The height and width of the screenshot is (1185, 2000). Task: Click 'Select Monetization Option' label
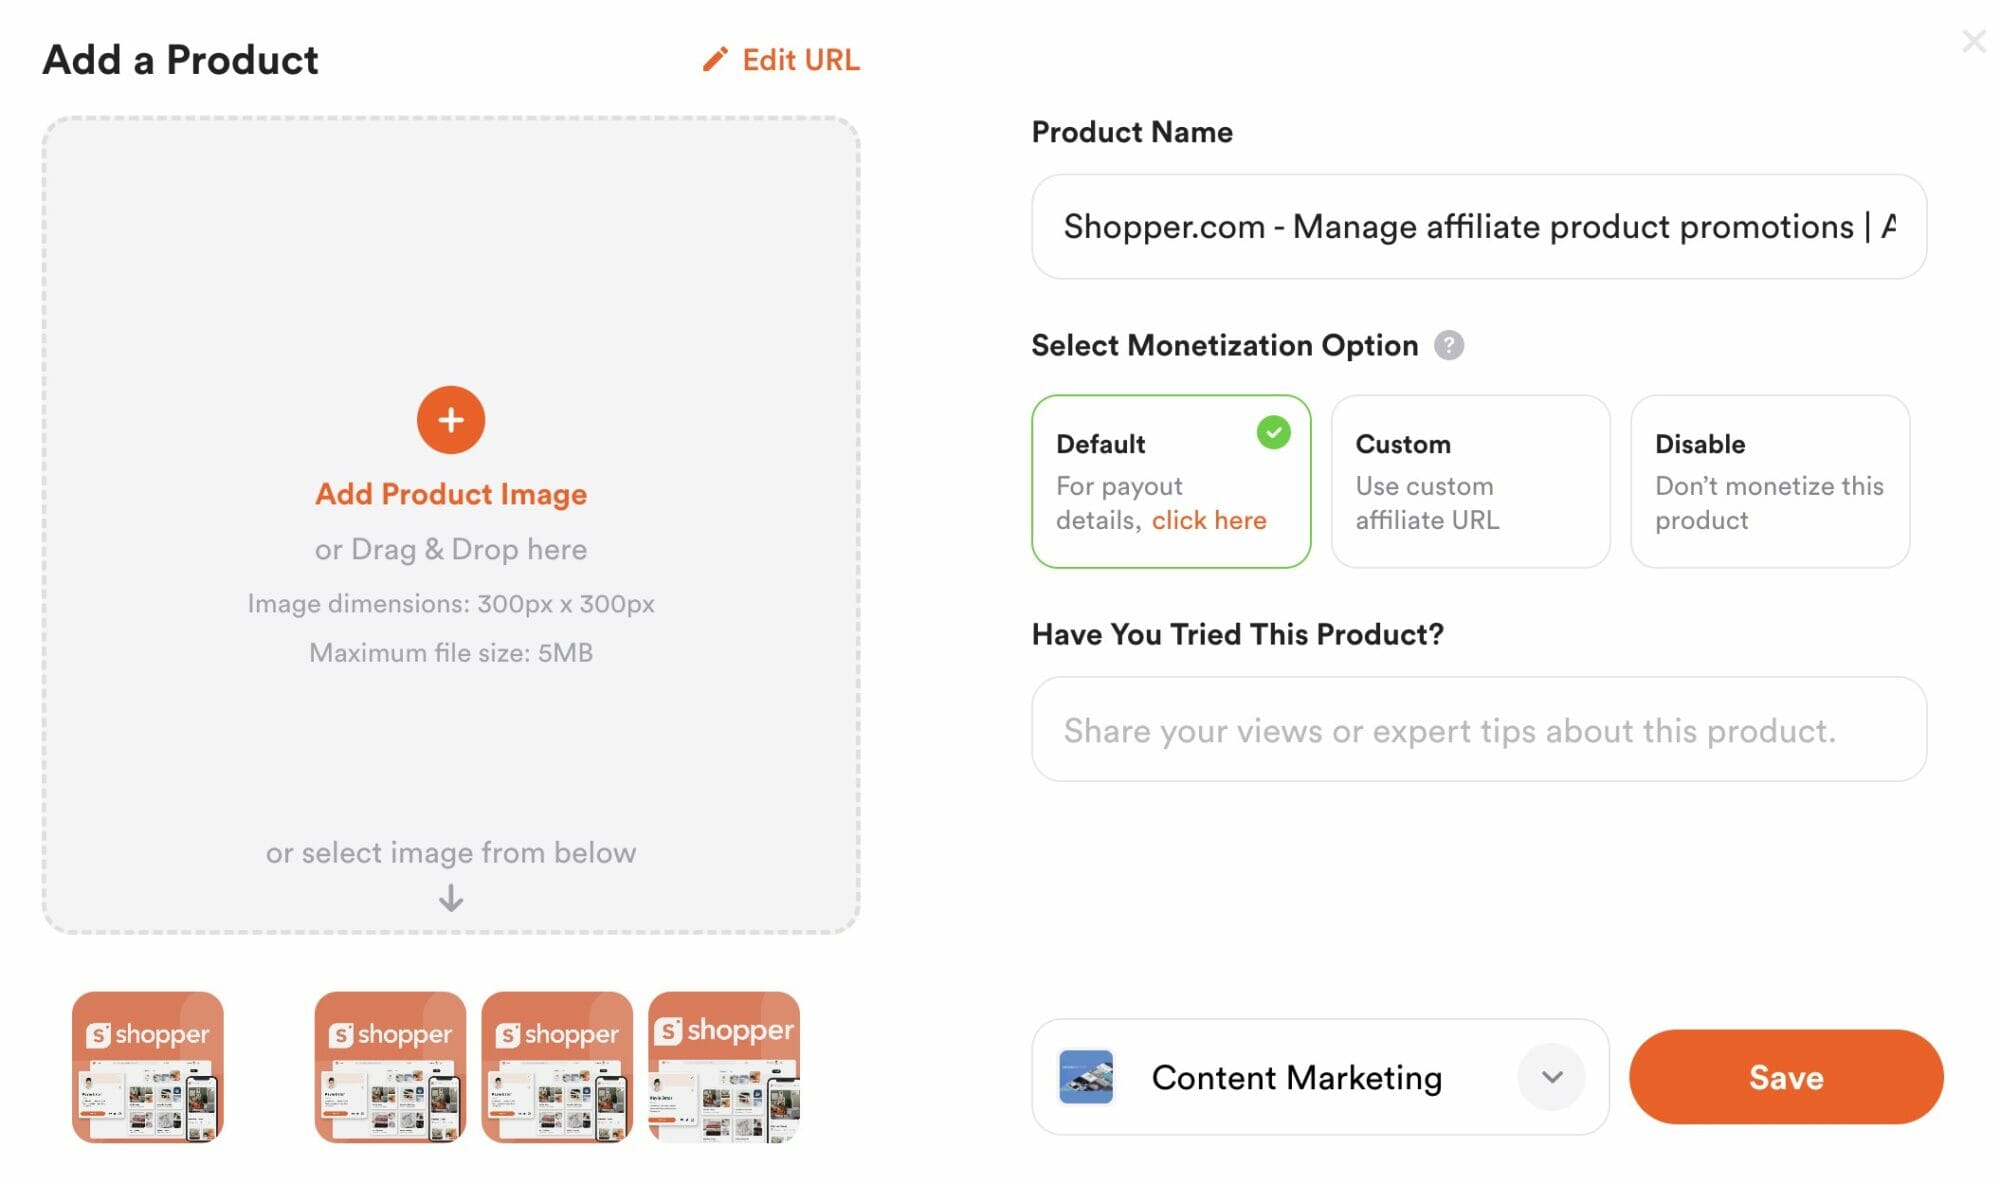1225,345
